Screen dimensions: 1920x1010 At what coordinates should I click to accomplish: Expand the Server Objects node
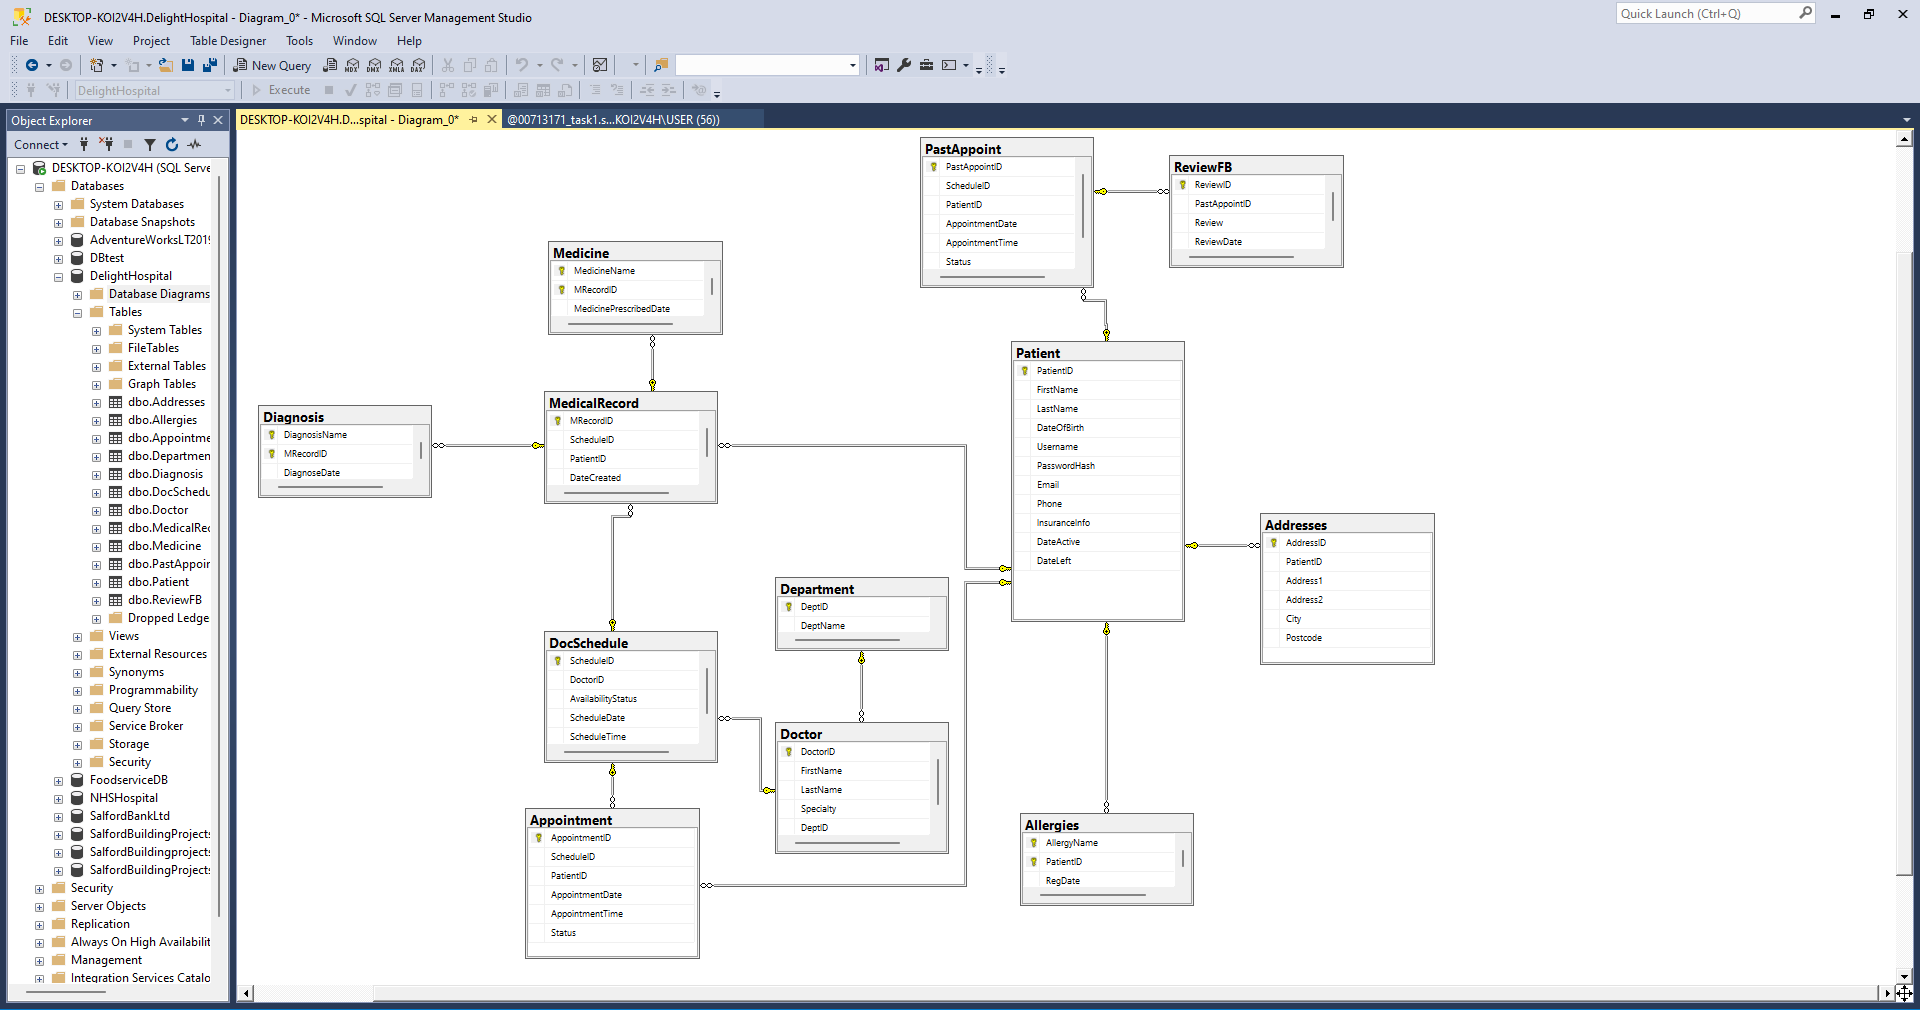[x=39, y=907]
